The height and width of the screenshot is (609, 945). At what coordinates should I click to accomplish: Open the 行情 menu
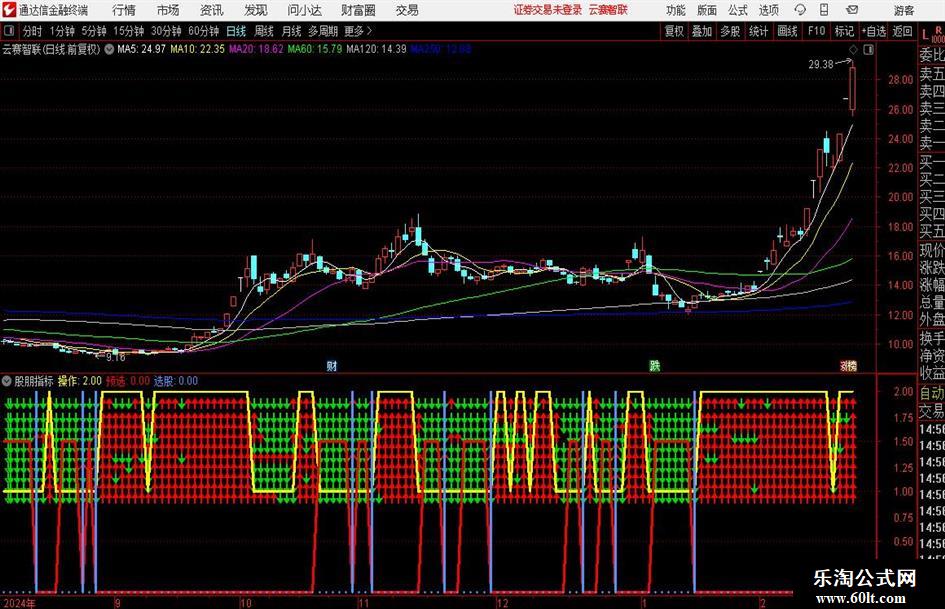tap(124, 10)
